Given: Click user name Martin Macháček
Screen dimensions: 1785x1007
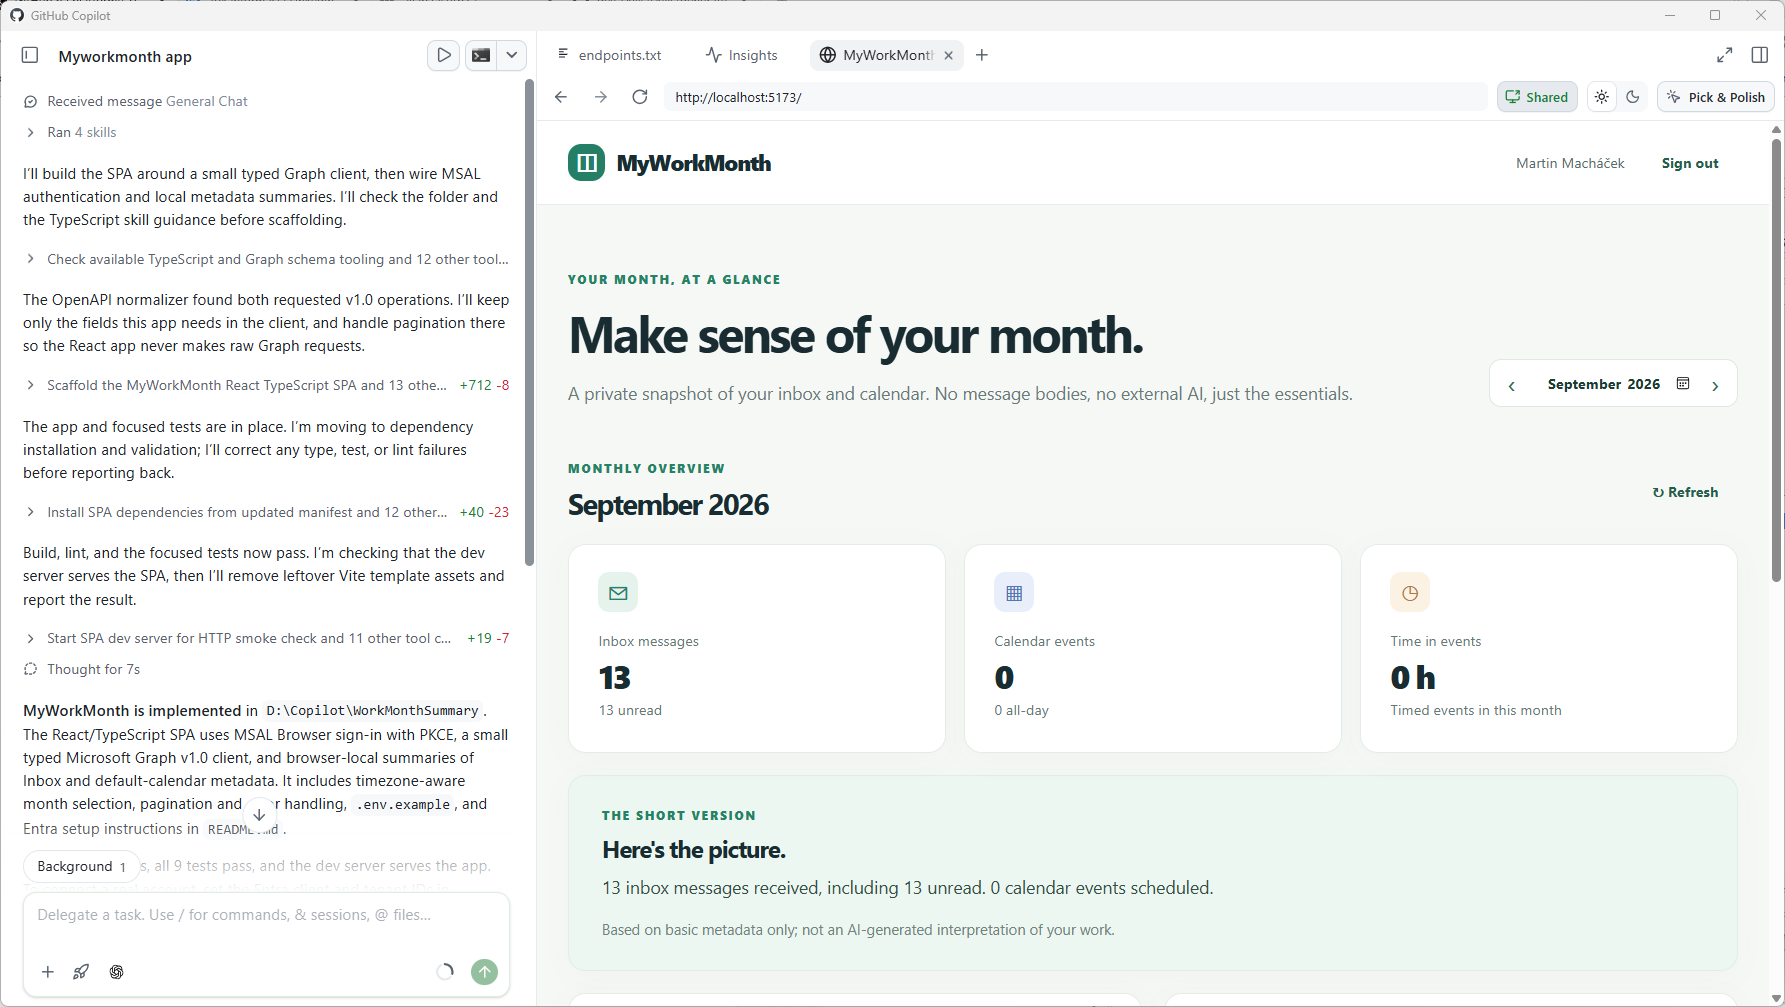Looking at the screenshot, I should (1570, 163).
